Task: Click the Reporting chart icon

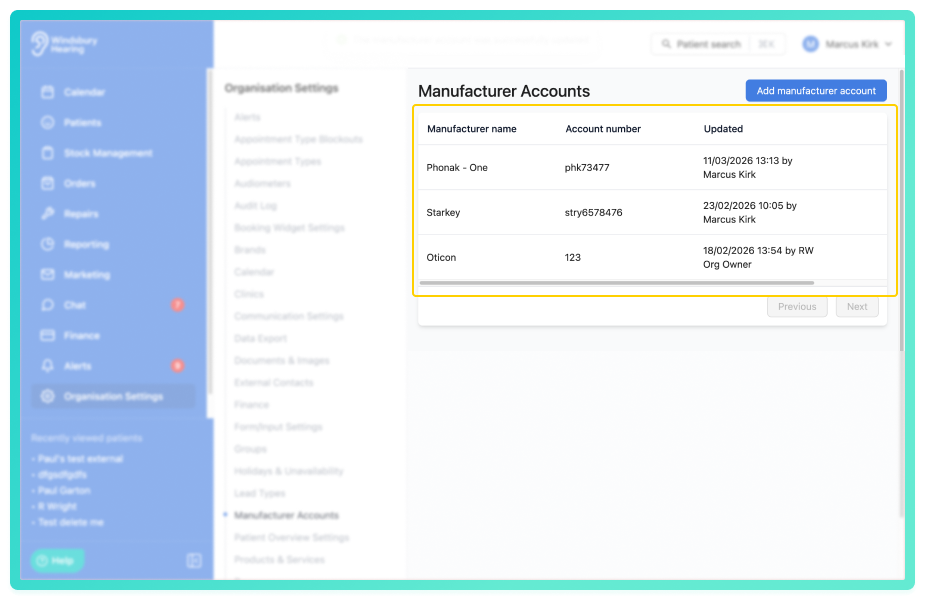Action: (48, 244)
